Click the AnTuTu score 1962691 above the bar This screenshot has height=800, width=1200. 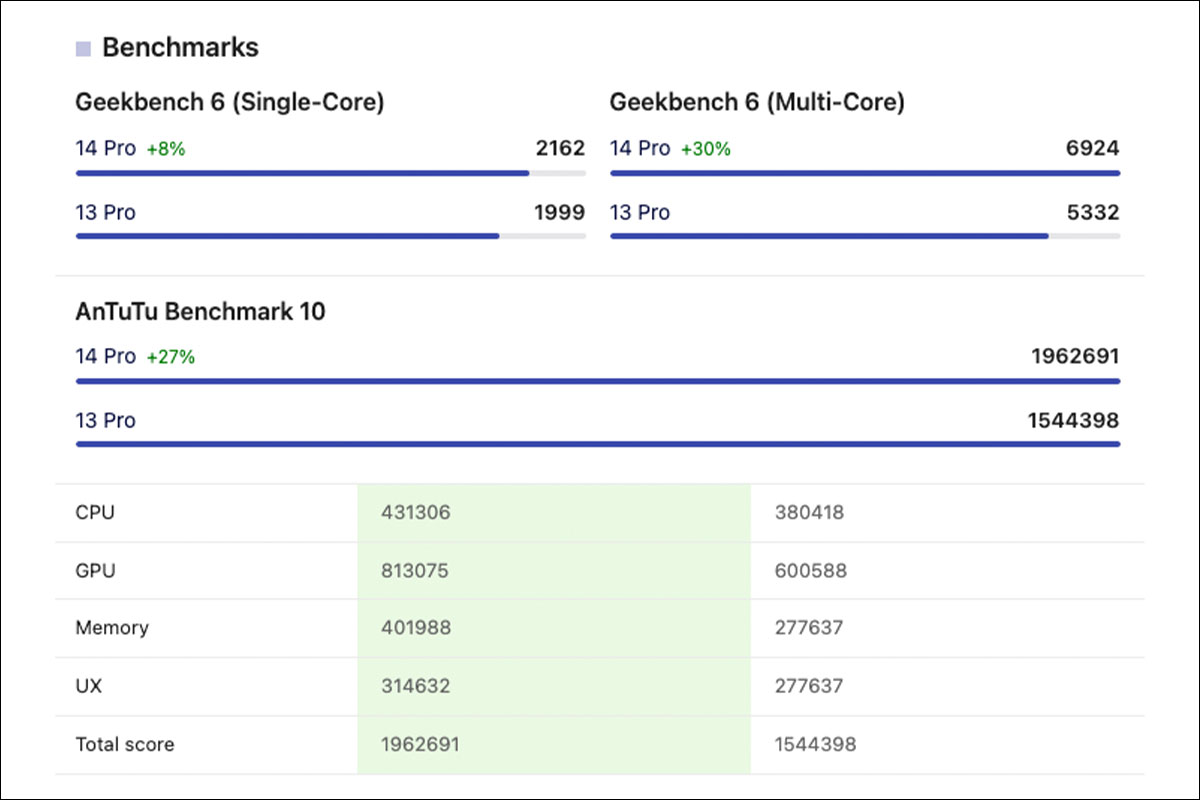(x=1075, y=356)
